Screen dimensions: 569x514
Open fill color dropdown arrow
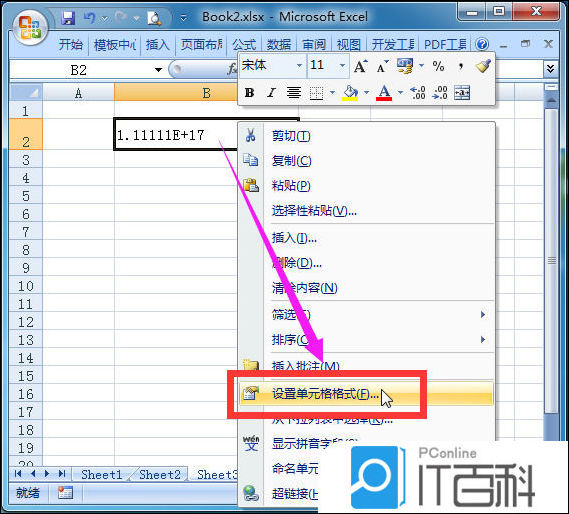[x=367, y=93]
